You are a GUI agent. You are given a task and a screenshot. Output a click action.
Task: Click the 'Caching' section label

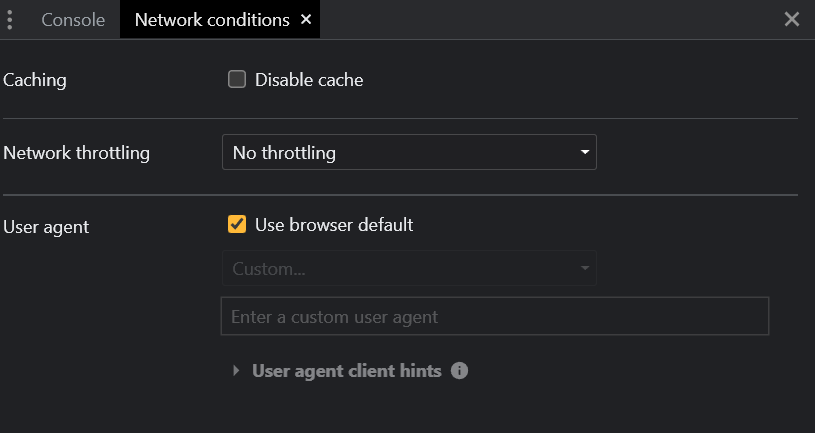(x=35, y=80)
